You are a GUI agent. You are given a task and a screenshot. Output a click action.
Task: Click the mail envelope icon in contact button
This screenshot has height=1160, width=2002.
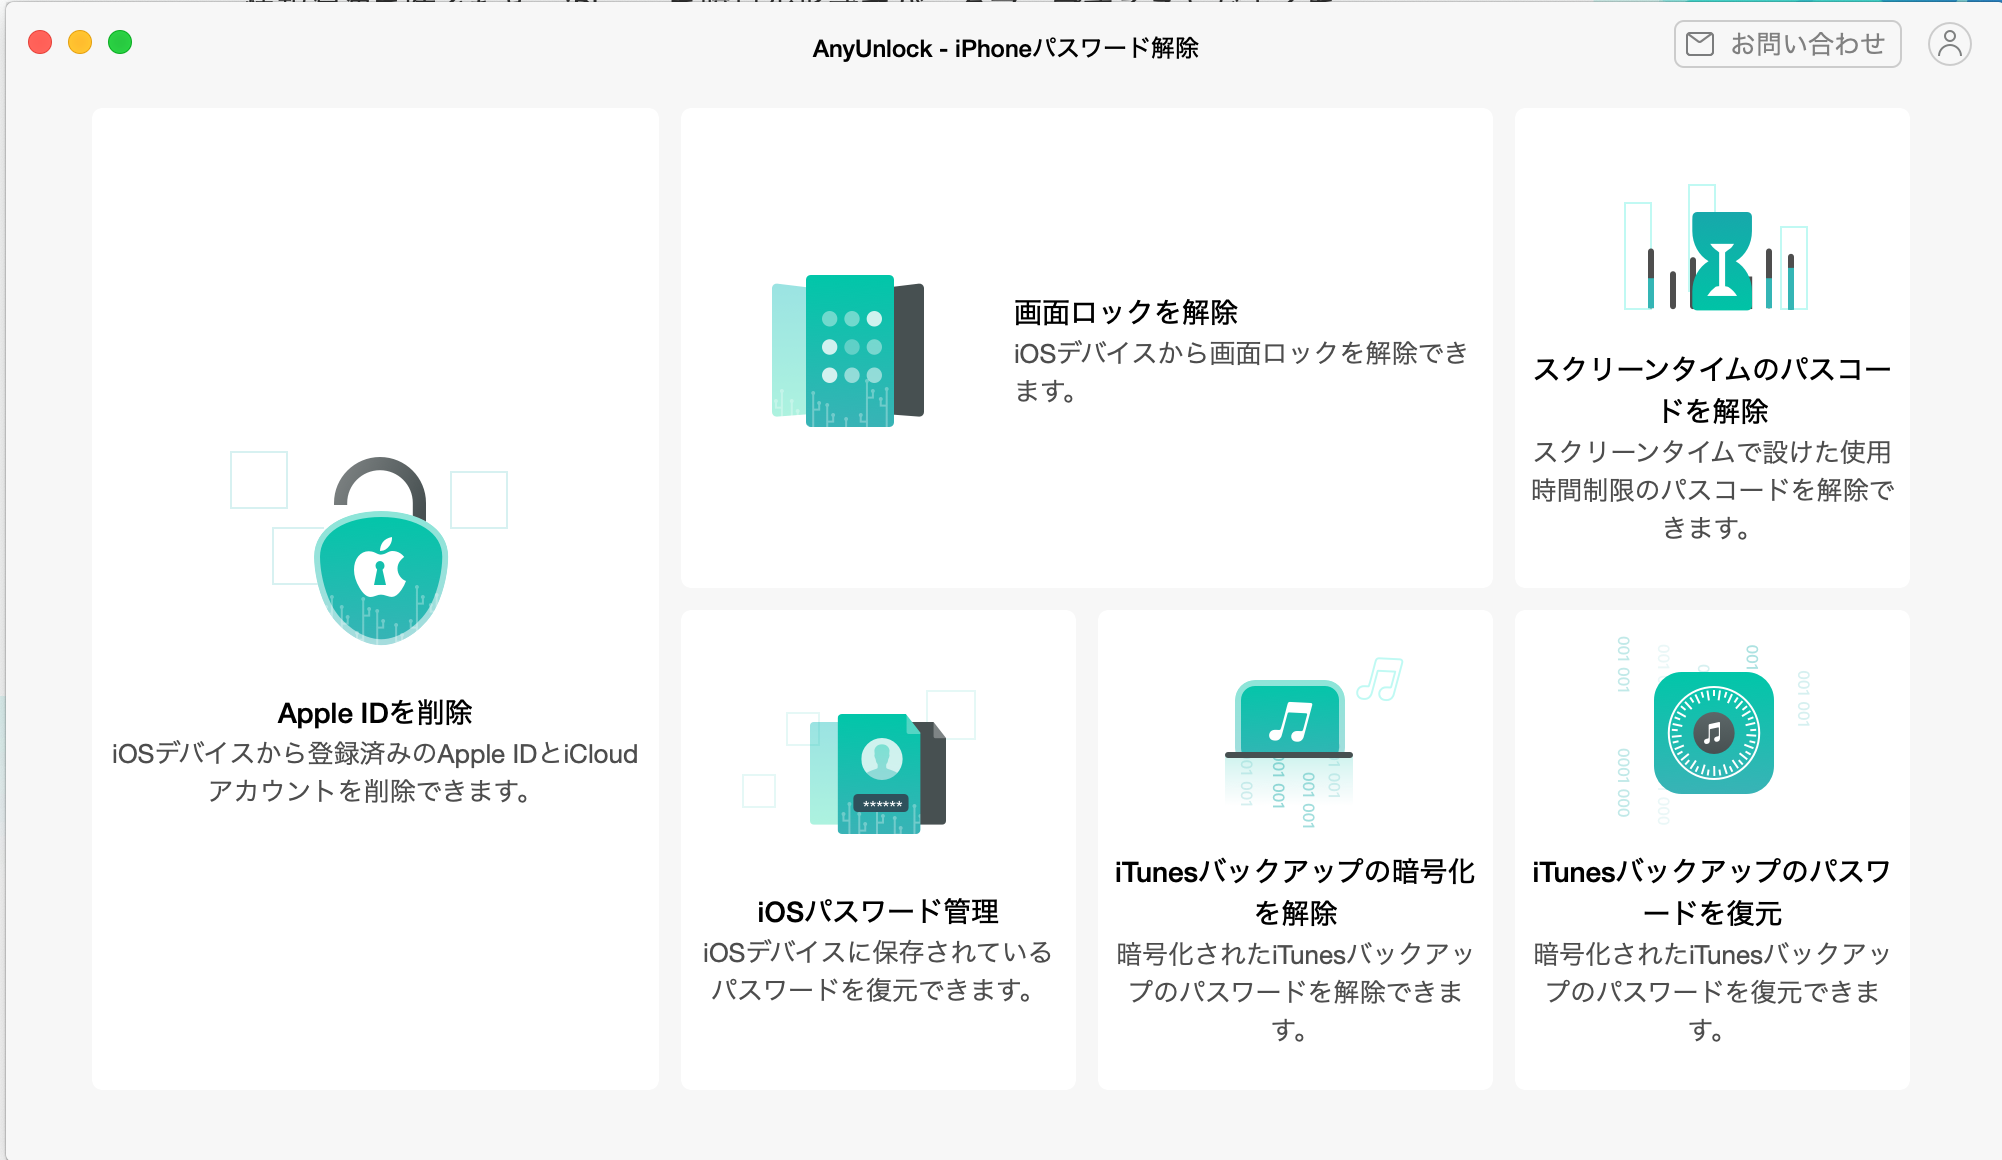(1700, 44)
